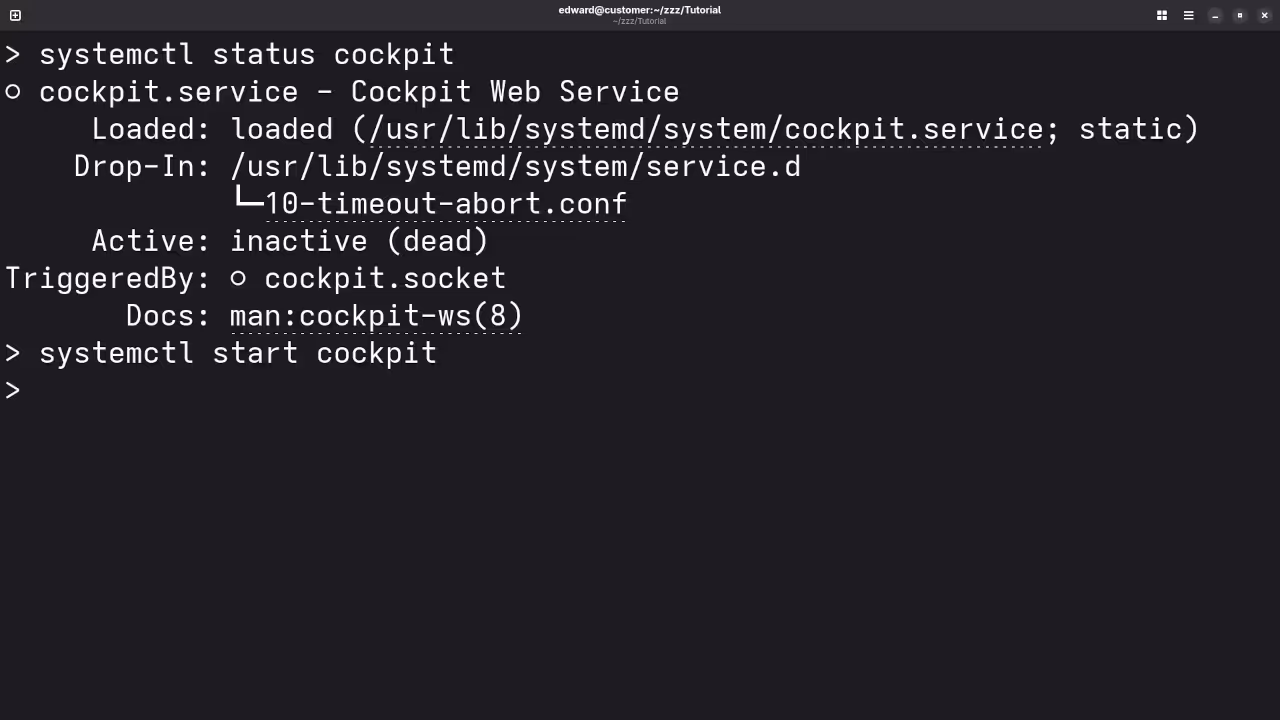Open the man:cockpit-ws(8) docs link
1280x720 pixels.
376,316
